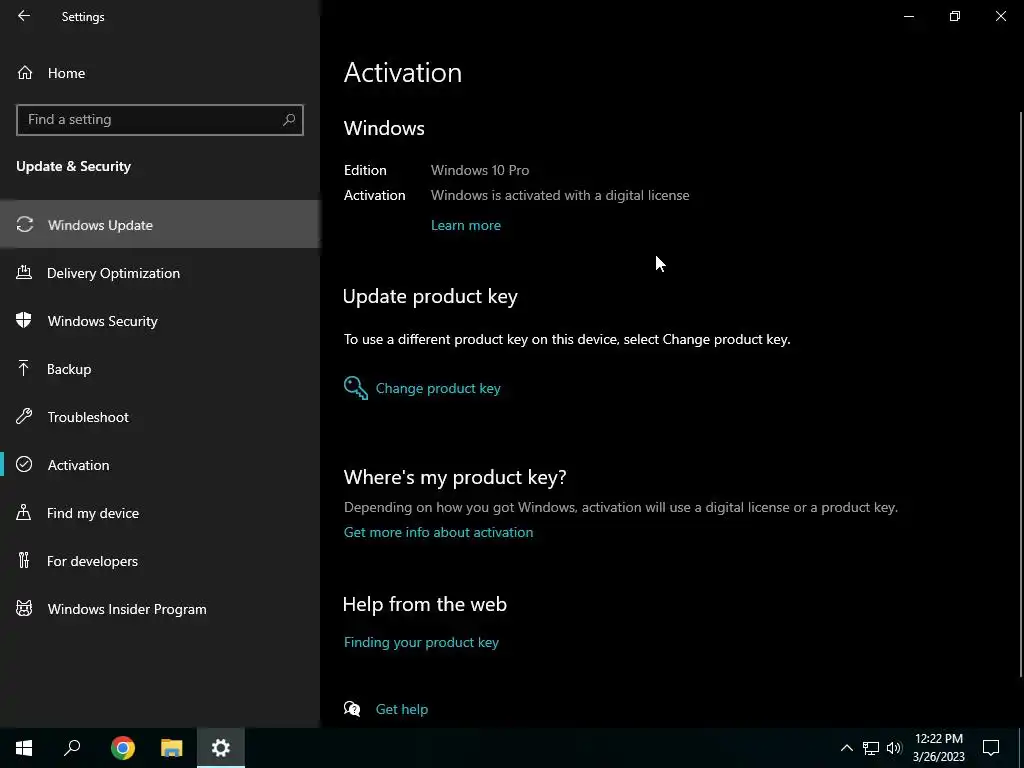1024x768 pixels.
Task: Restore down the Settings window
Action: [955, 16]
